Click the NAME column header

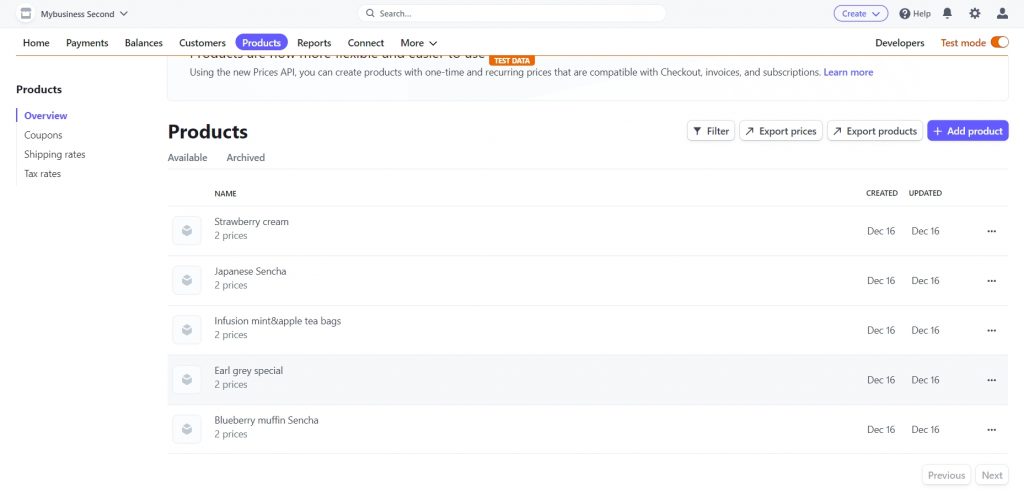tap(225, 193)
